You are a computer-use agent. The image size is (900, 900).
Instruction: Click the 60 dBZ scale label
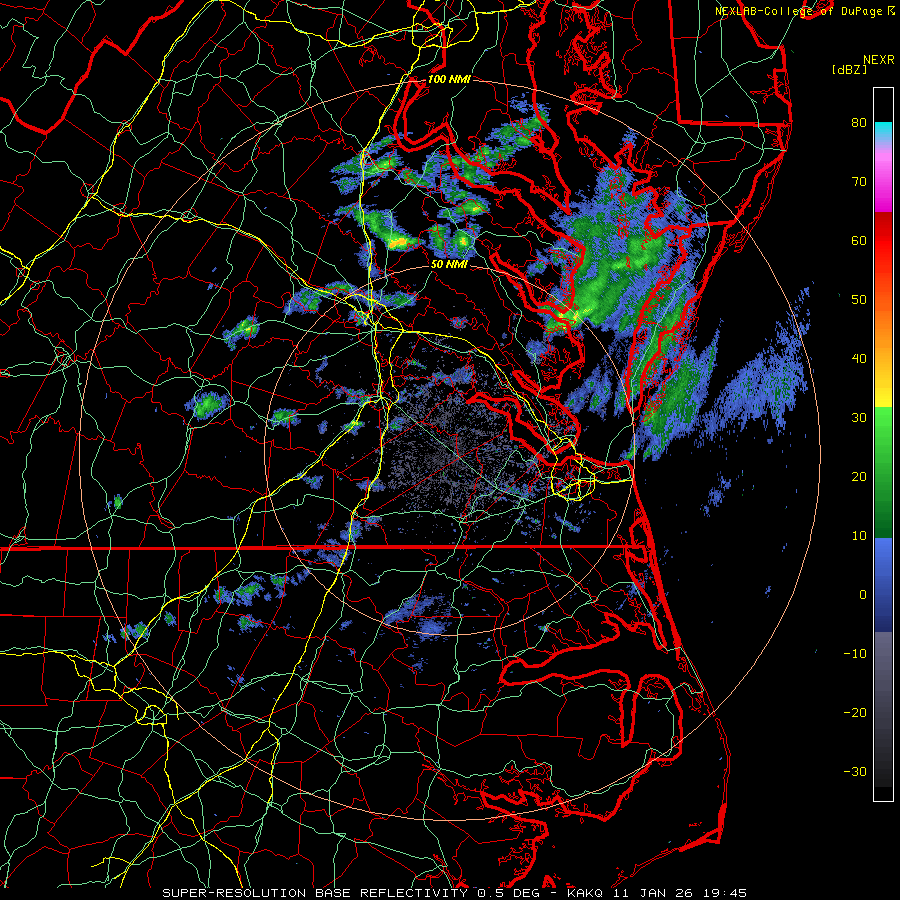point(859,240)
